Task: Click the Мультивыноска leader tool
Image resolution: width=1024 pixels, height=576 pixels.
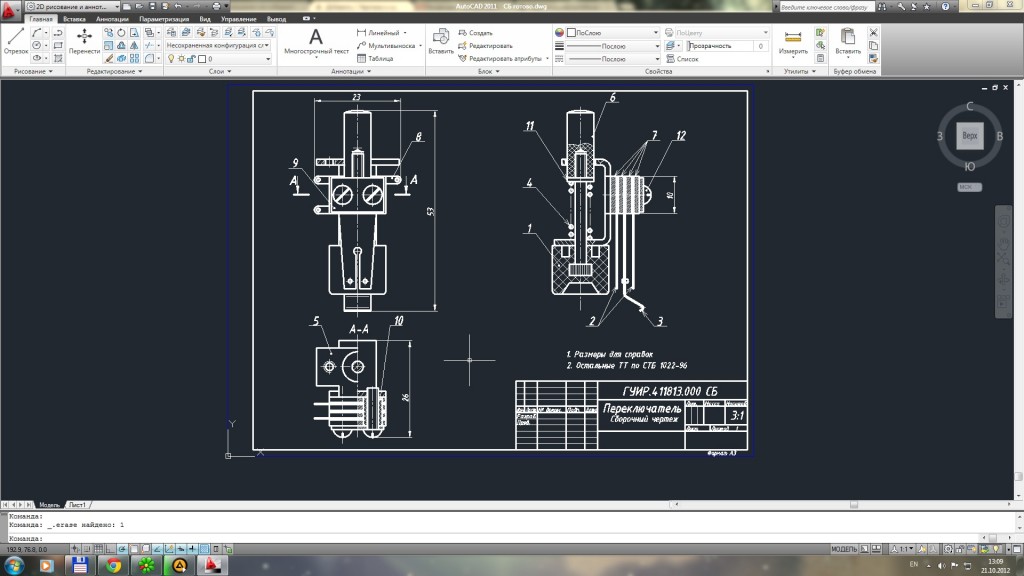Action: click(361, 46)
